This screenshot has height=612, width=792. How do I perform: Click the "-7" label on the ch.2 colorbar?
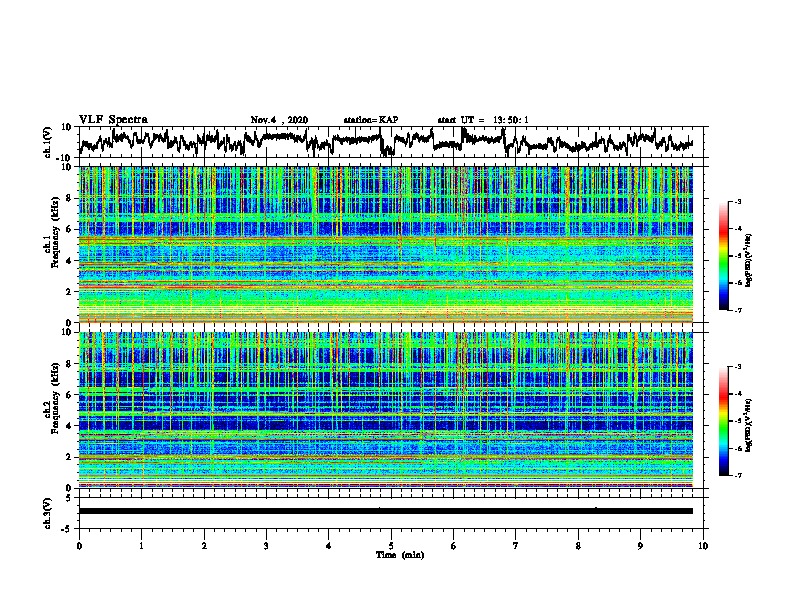[737, 476]
